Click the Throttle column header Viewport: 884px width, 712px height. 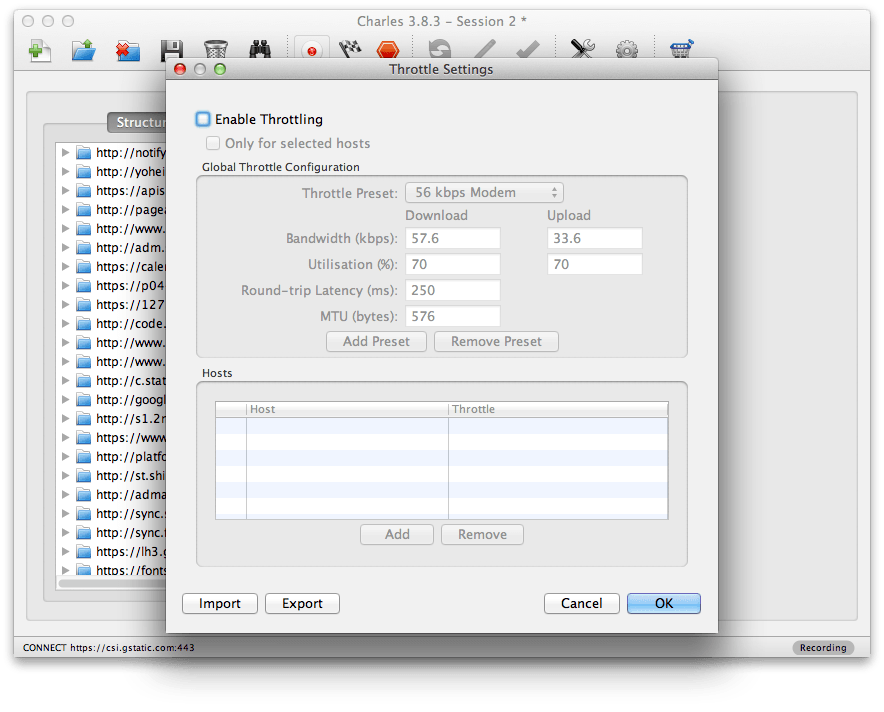558,409
